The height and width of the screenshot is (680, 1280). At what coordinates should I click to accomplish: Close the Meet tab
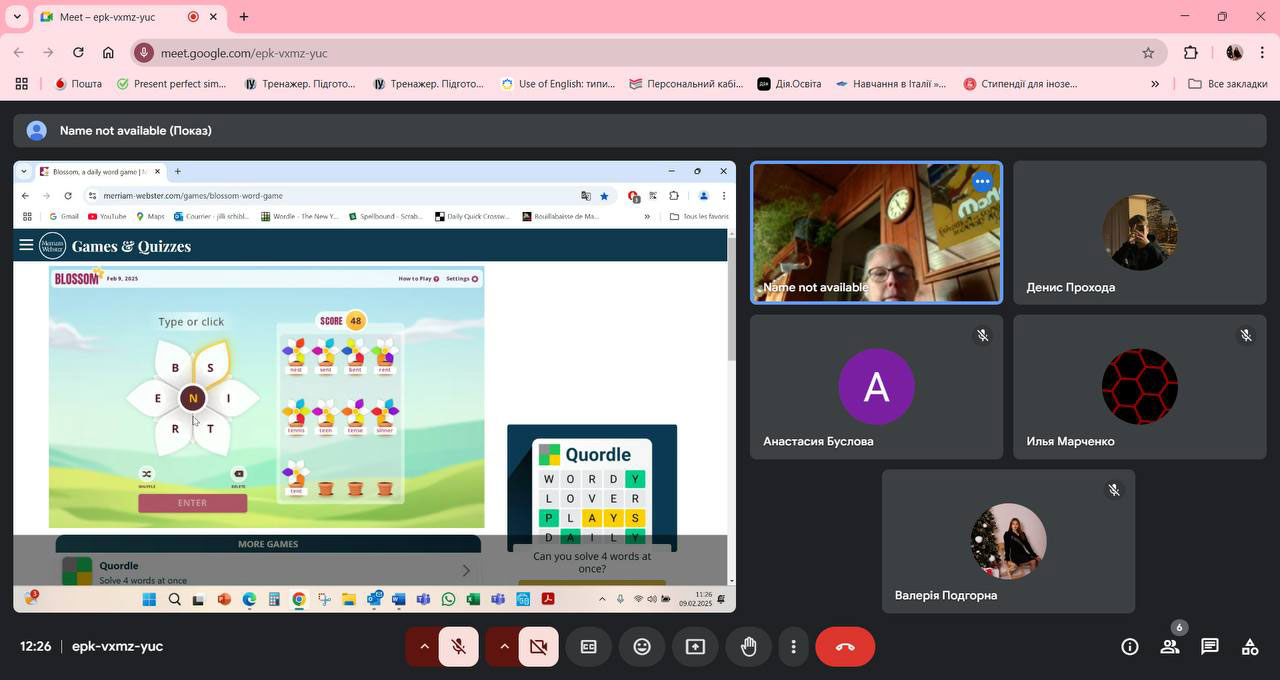pos(213,16)
